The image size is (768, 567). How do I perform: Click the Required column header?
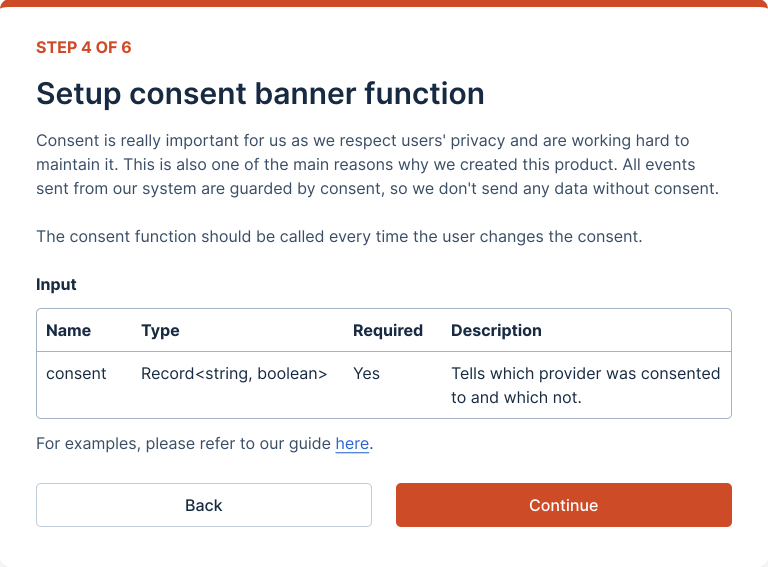388,330
